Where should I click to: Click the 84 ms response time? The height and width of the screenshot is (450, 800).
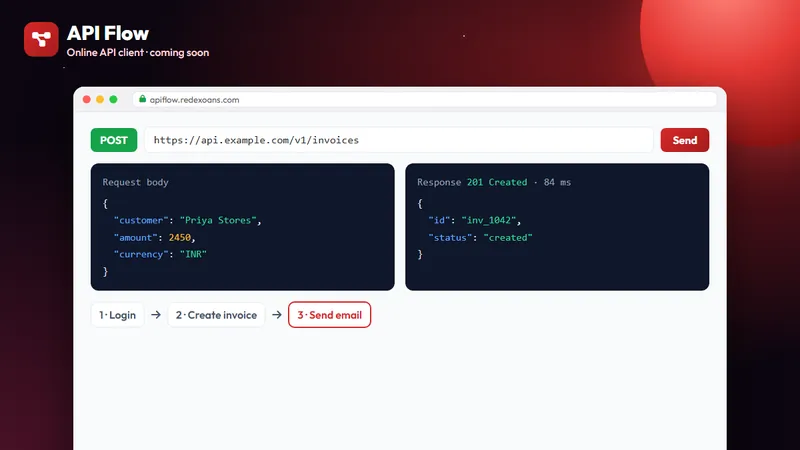click(557, 182)
